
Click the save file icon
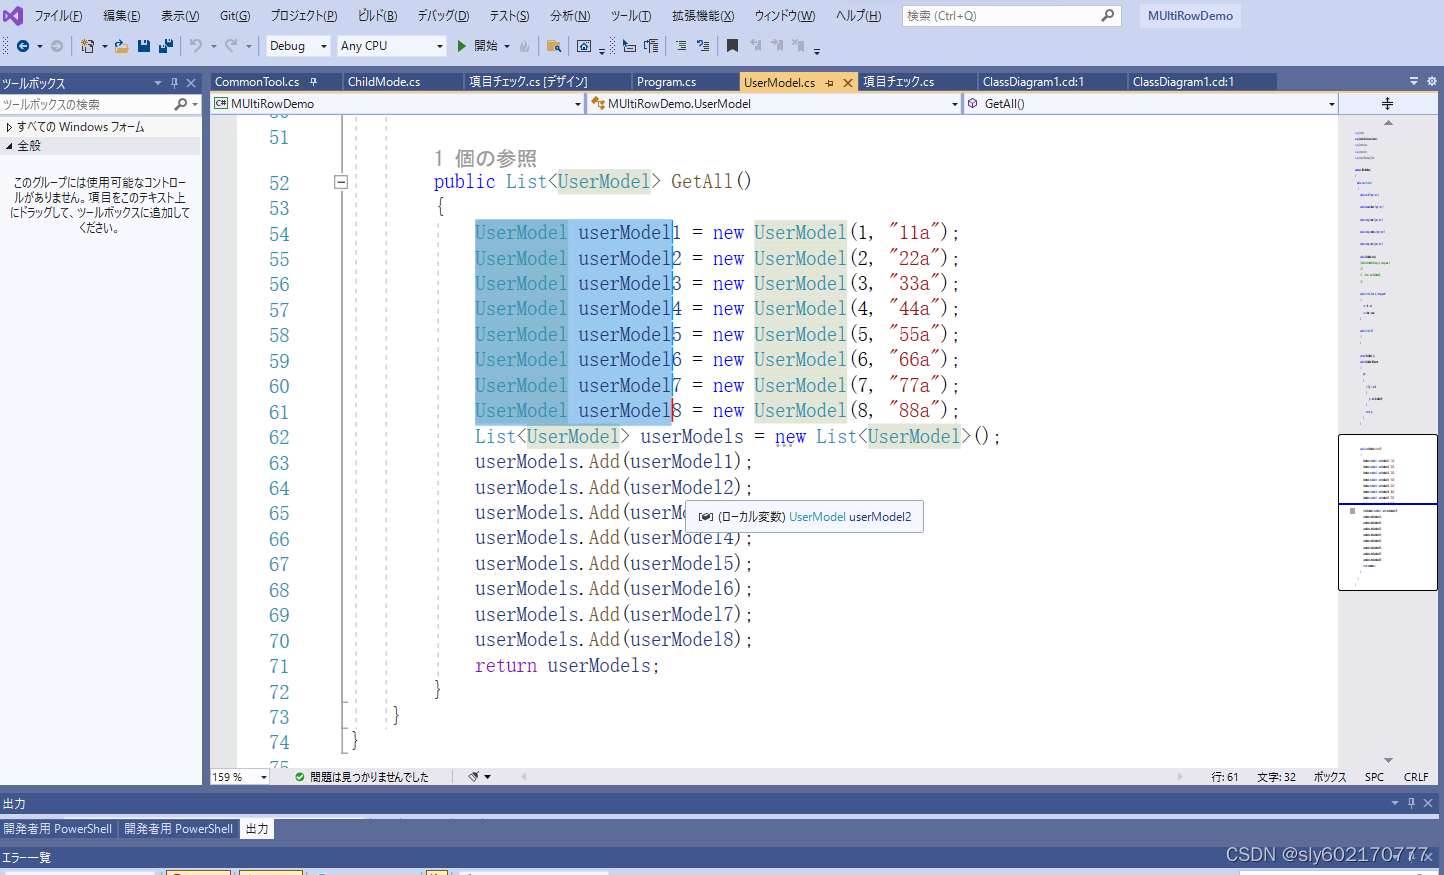point(144,46)
